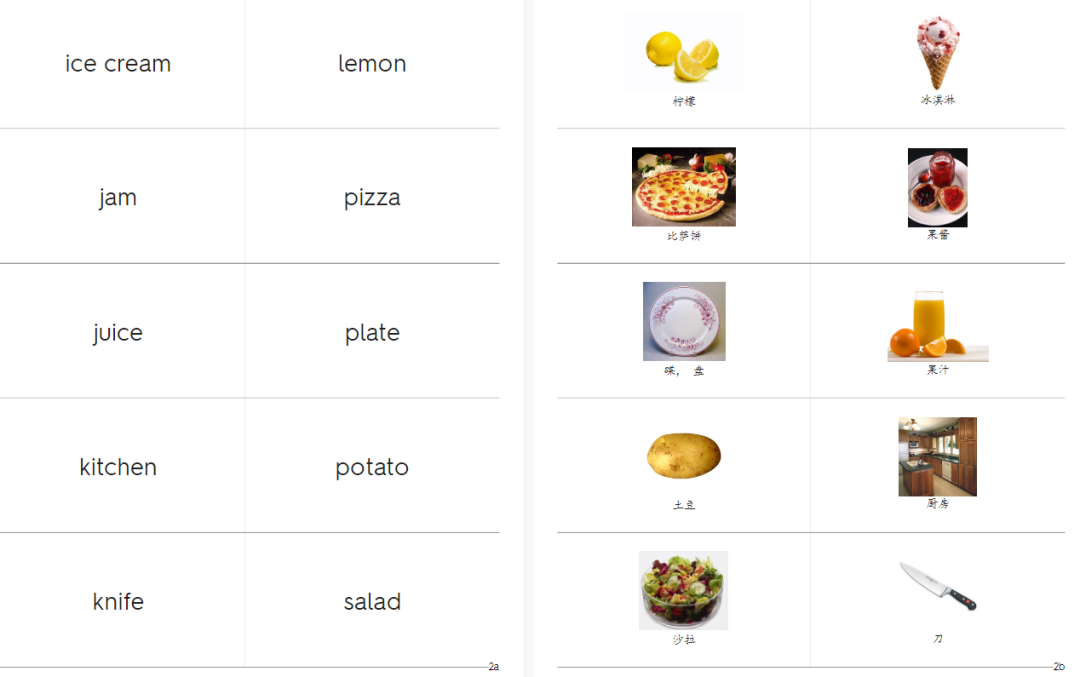Click the "kitchen" word card
The width and height of the screenshot is (1080, 677).
tap(118, 467)
